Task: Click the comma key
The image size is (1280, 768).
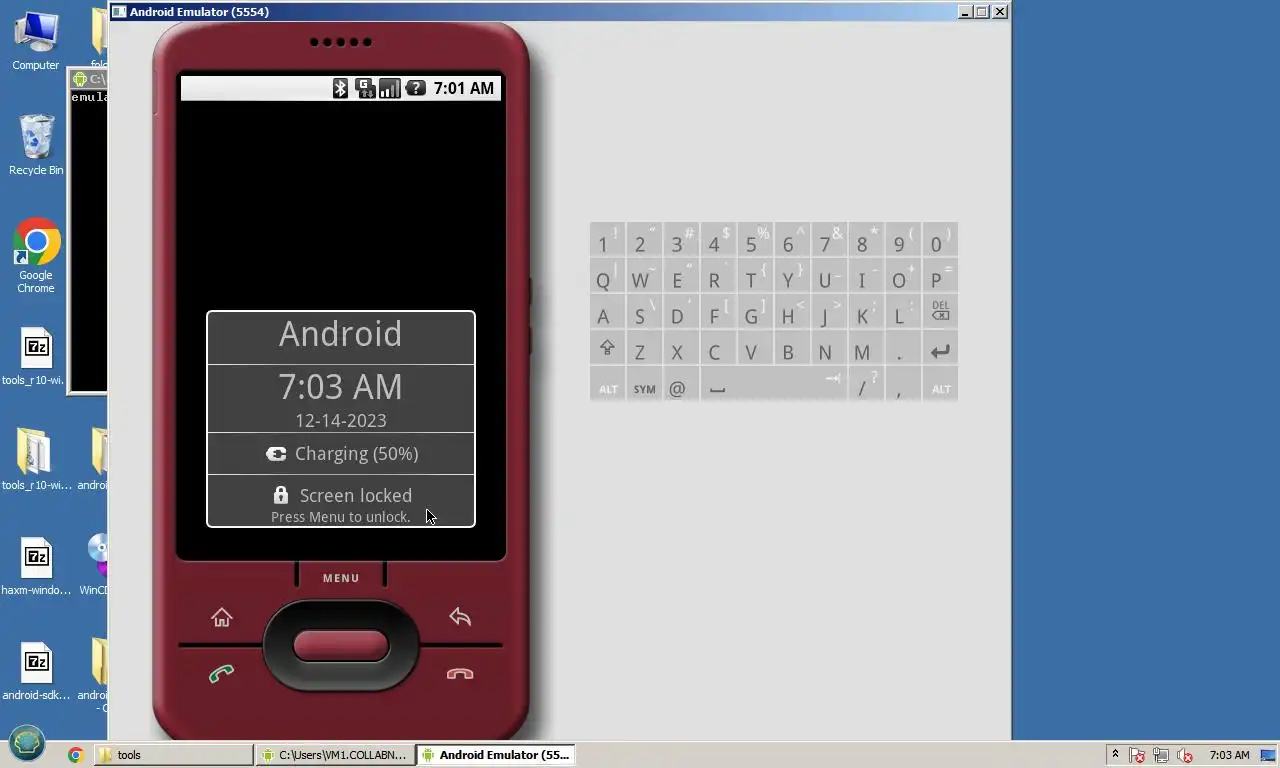Action: point(903,385)
